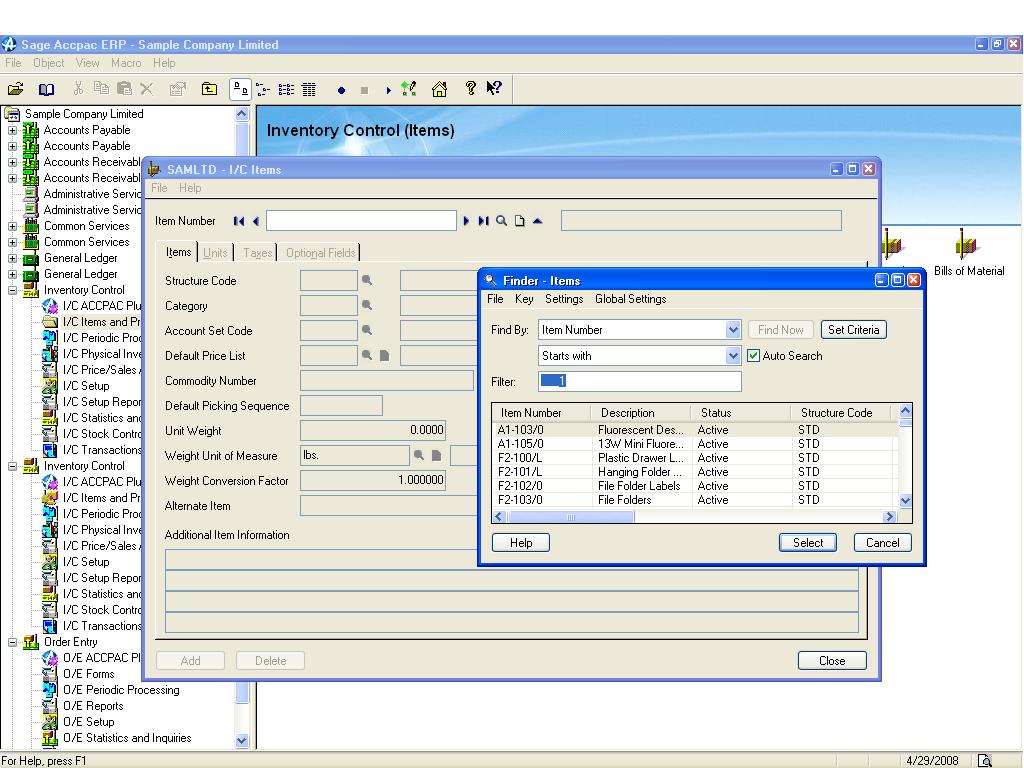Click the Structure Code column header
Image resolution: width=1024 pixels, height=768 pixels.
click(840, 413)
